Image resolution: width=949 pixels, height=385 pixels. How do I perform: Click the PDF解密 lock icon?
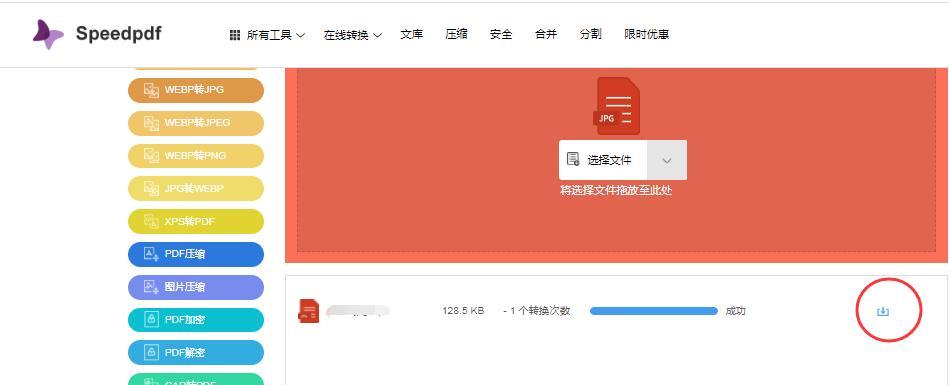[x=151, y=352]
